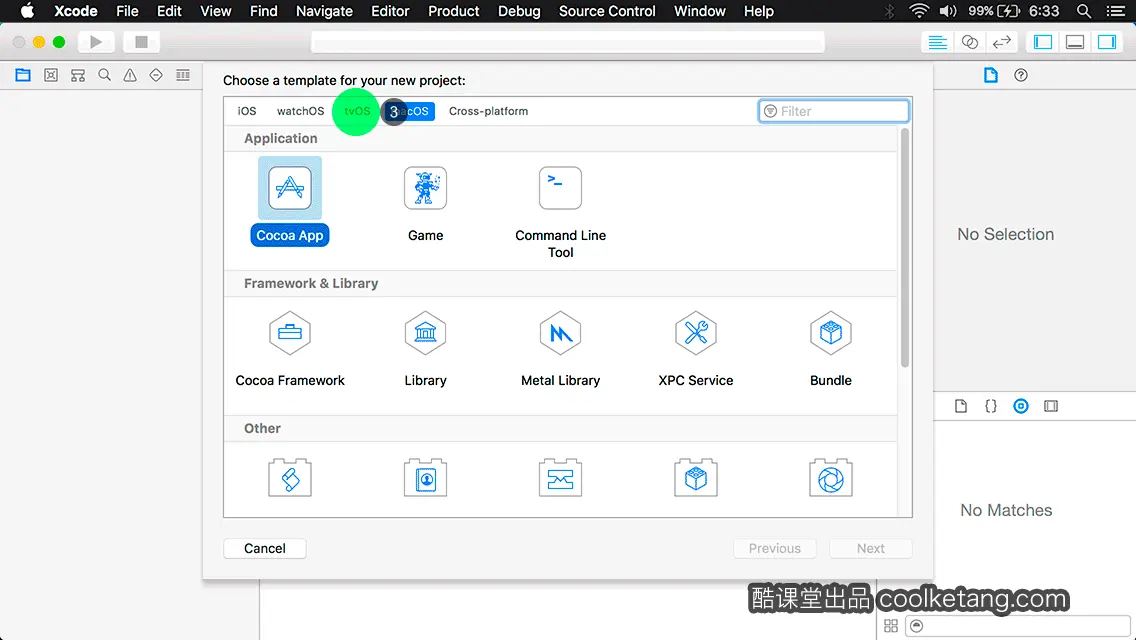
Task: Select the Game template icon
Action: tap(425, 188)
